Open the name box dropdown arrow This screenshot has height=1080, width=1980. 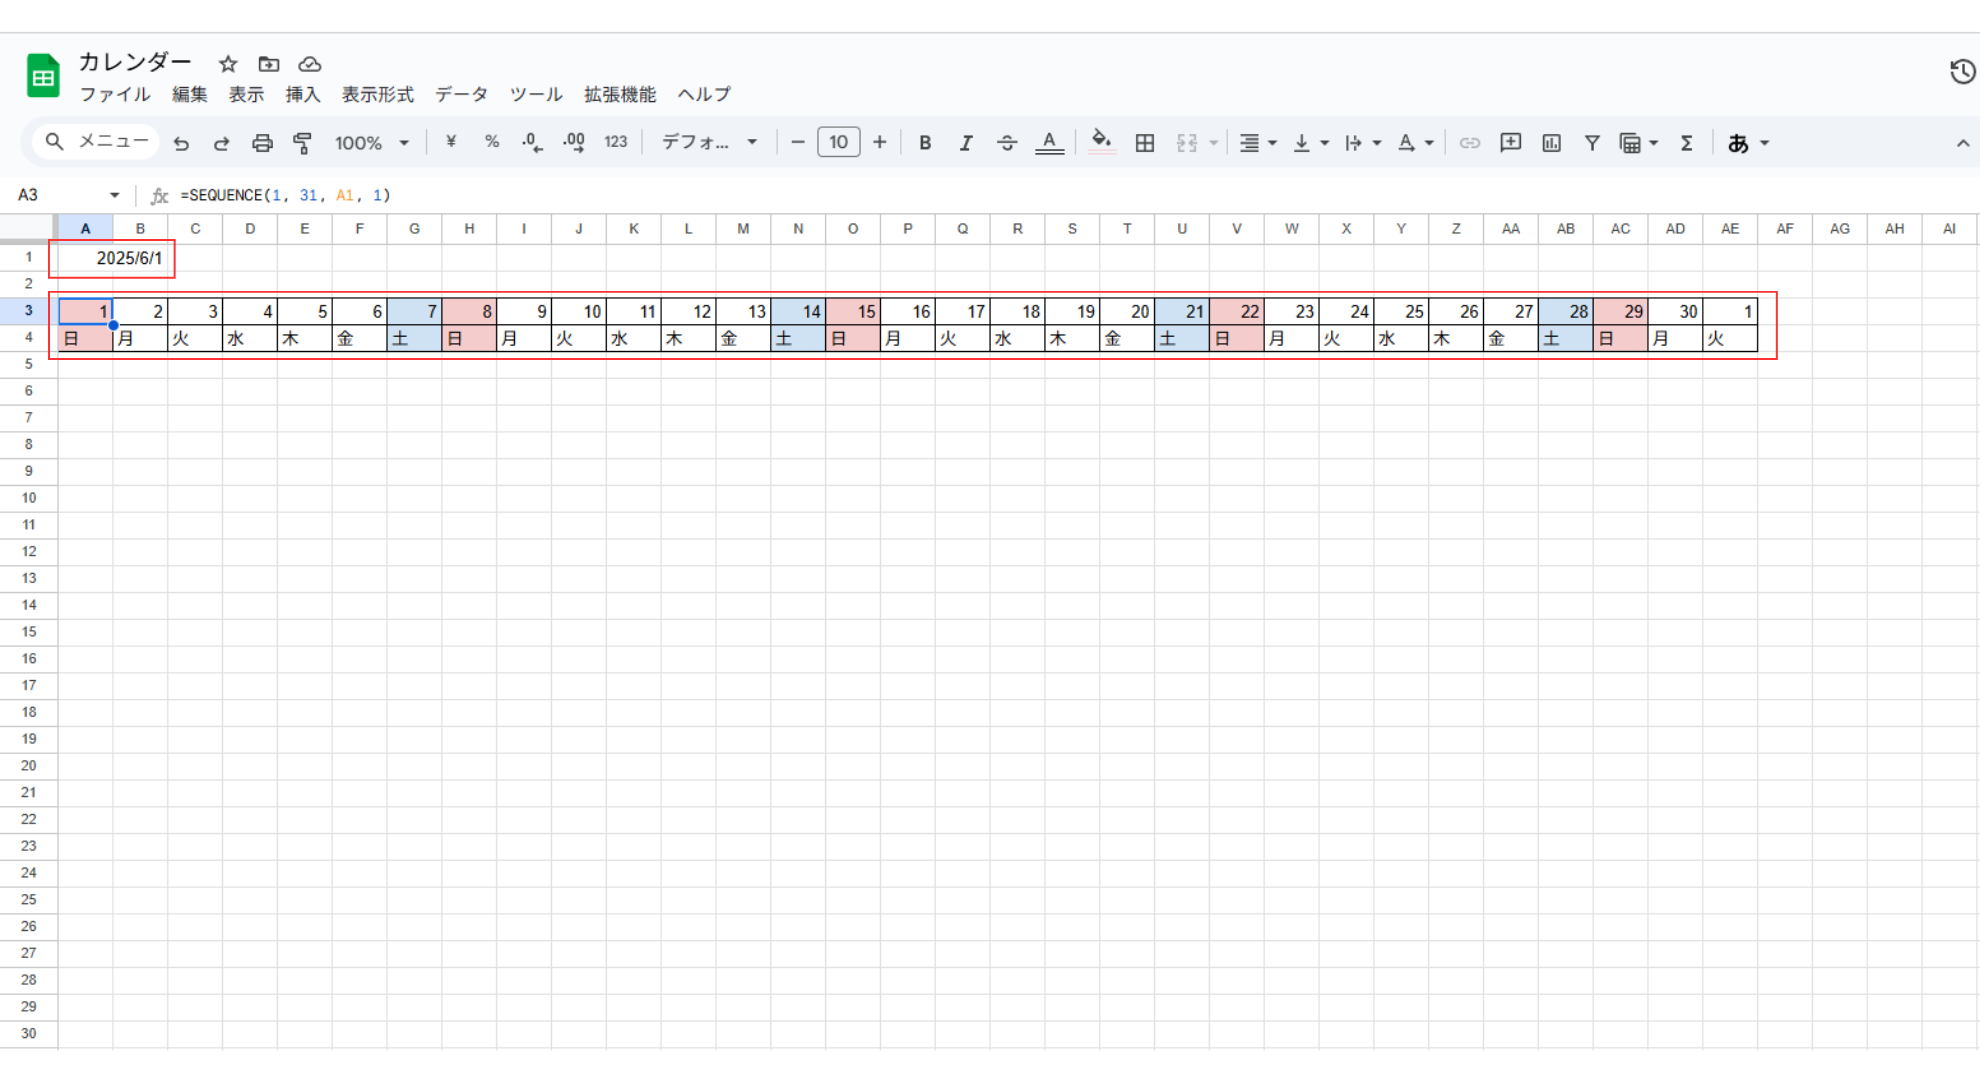point(114,195)
